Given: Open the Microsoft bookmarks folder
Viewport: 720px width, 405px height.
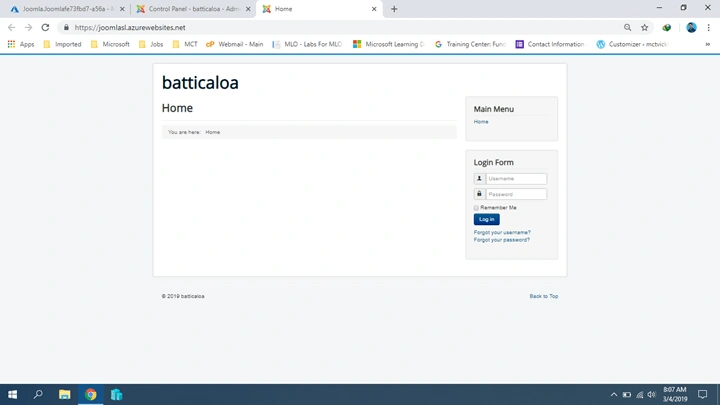Looking at the screenshot, I should click(x=110, y=44).
